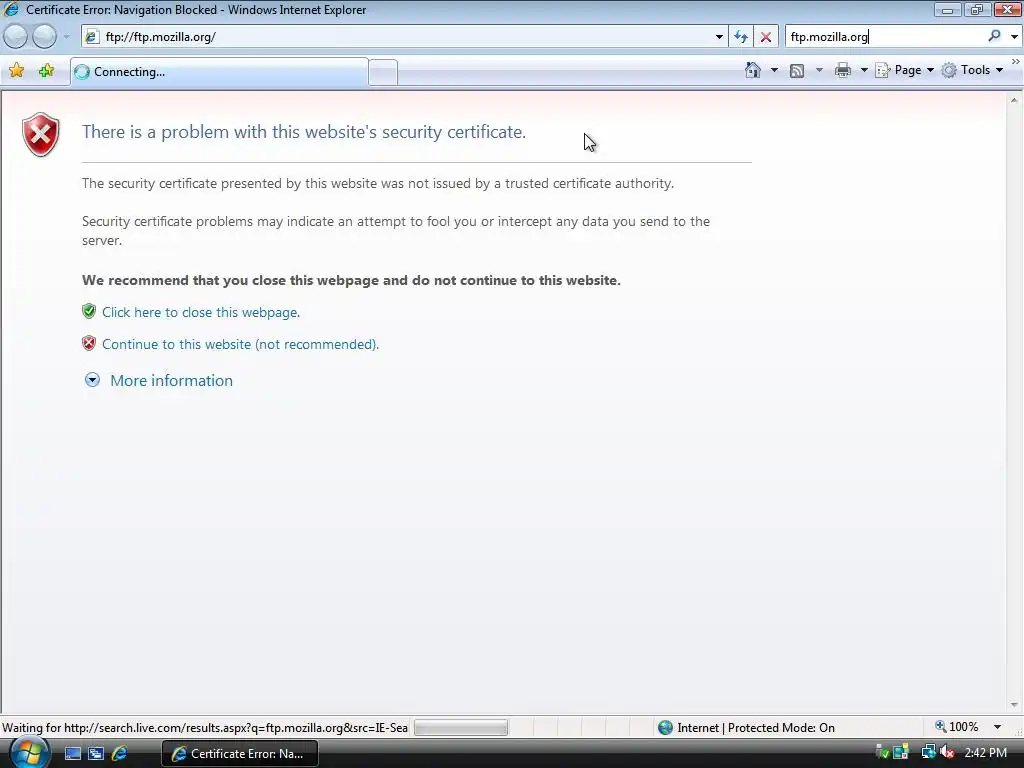Image resolution: width=1024 pixels, height=768 pixels.
Task: Click the security heading text about certificate
Action: coord(304,132)
